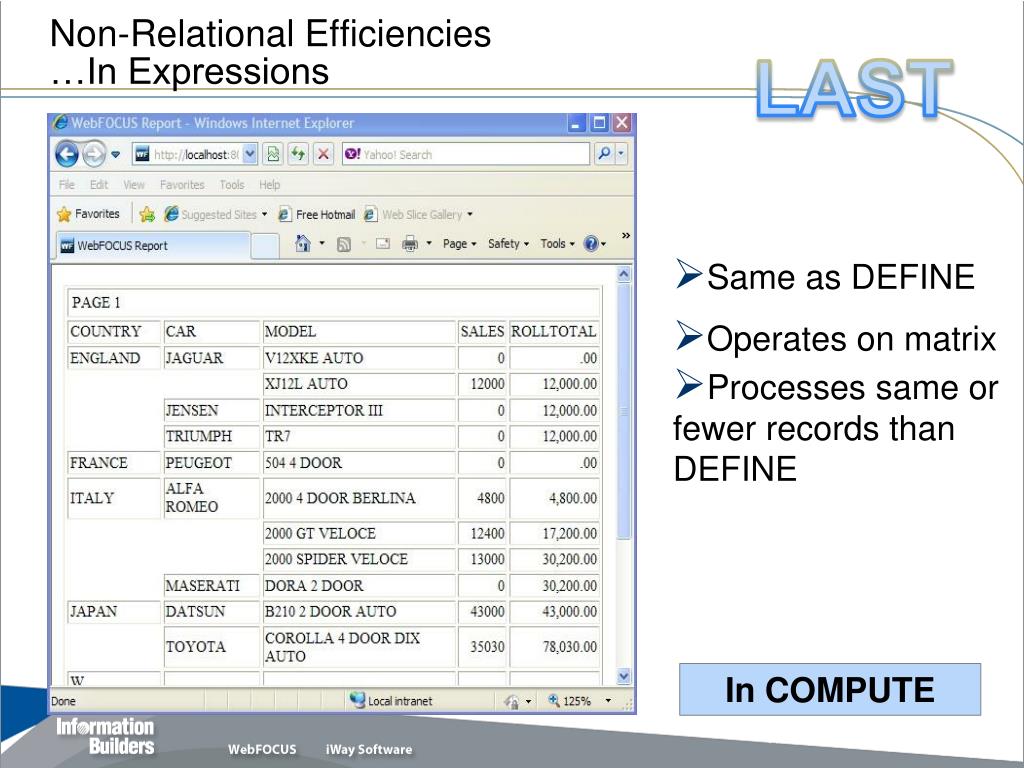Open the command bar Tools dropdown
The height and width of the screenshot is (768, 1024).
tap(557, 244)
